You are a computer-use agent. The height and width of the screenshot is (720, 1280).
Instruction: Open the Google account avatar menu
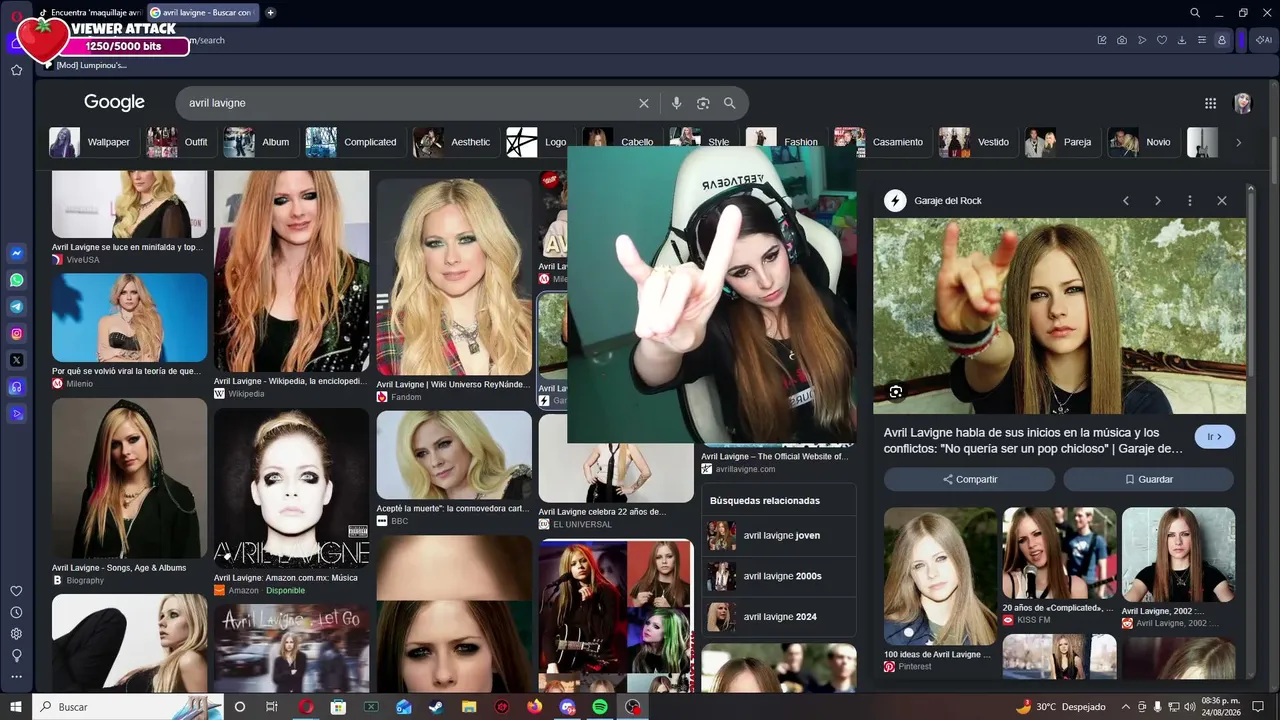pos(1243,103)
